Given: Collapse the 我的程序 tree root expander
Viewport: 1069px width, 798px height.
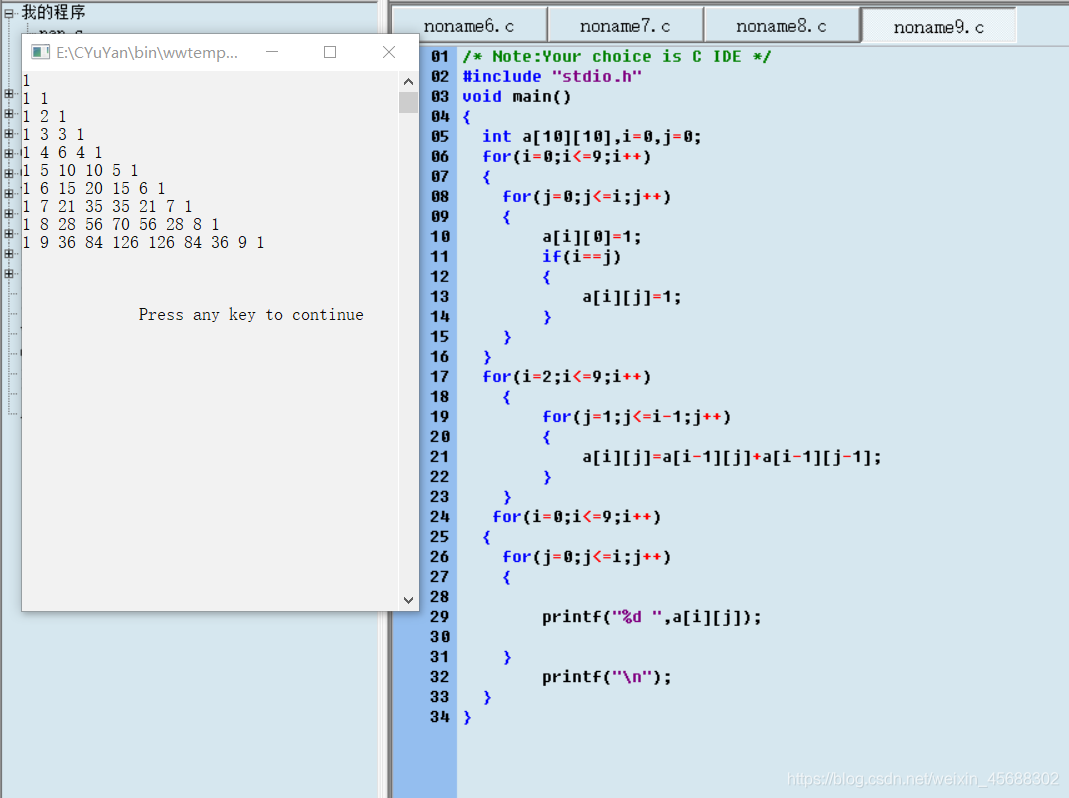Looking at the screenshot, I should tap(8, 13).
